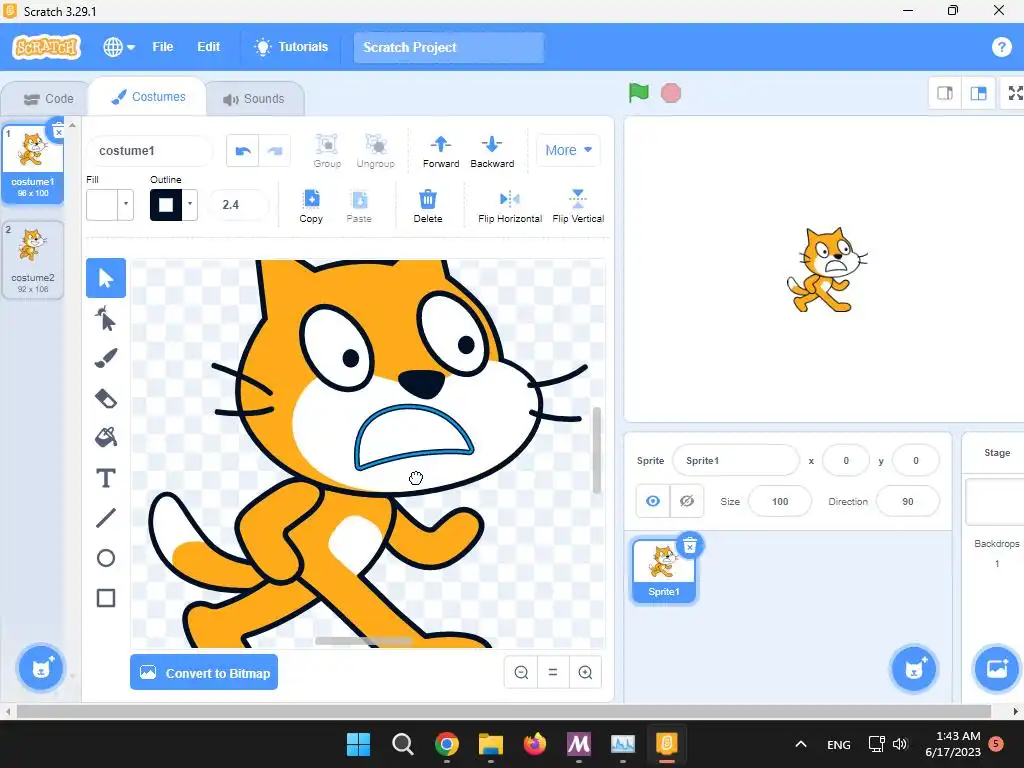Switch to the Code tab

(x=48, y=99)
